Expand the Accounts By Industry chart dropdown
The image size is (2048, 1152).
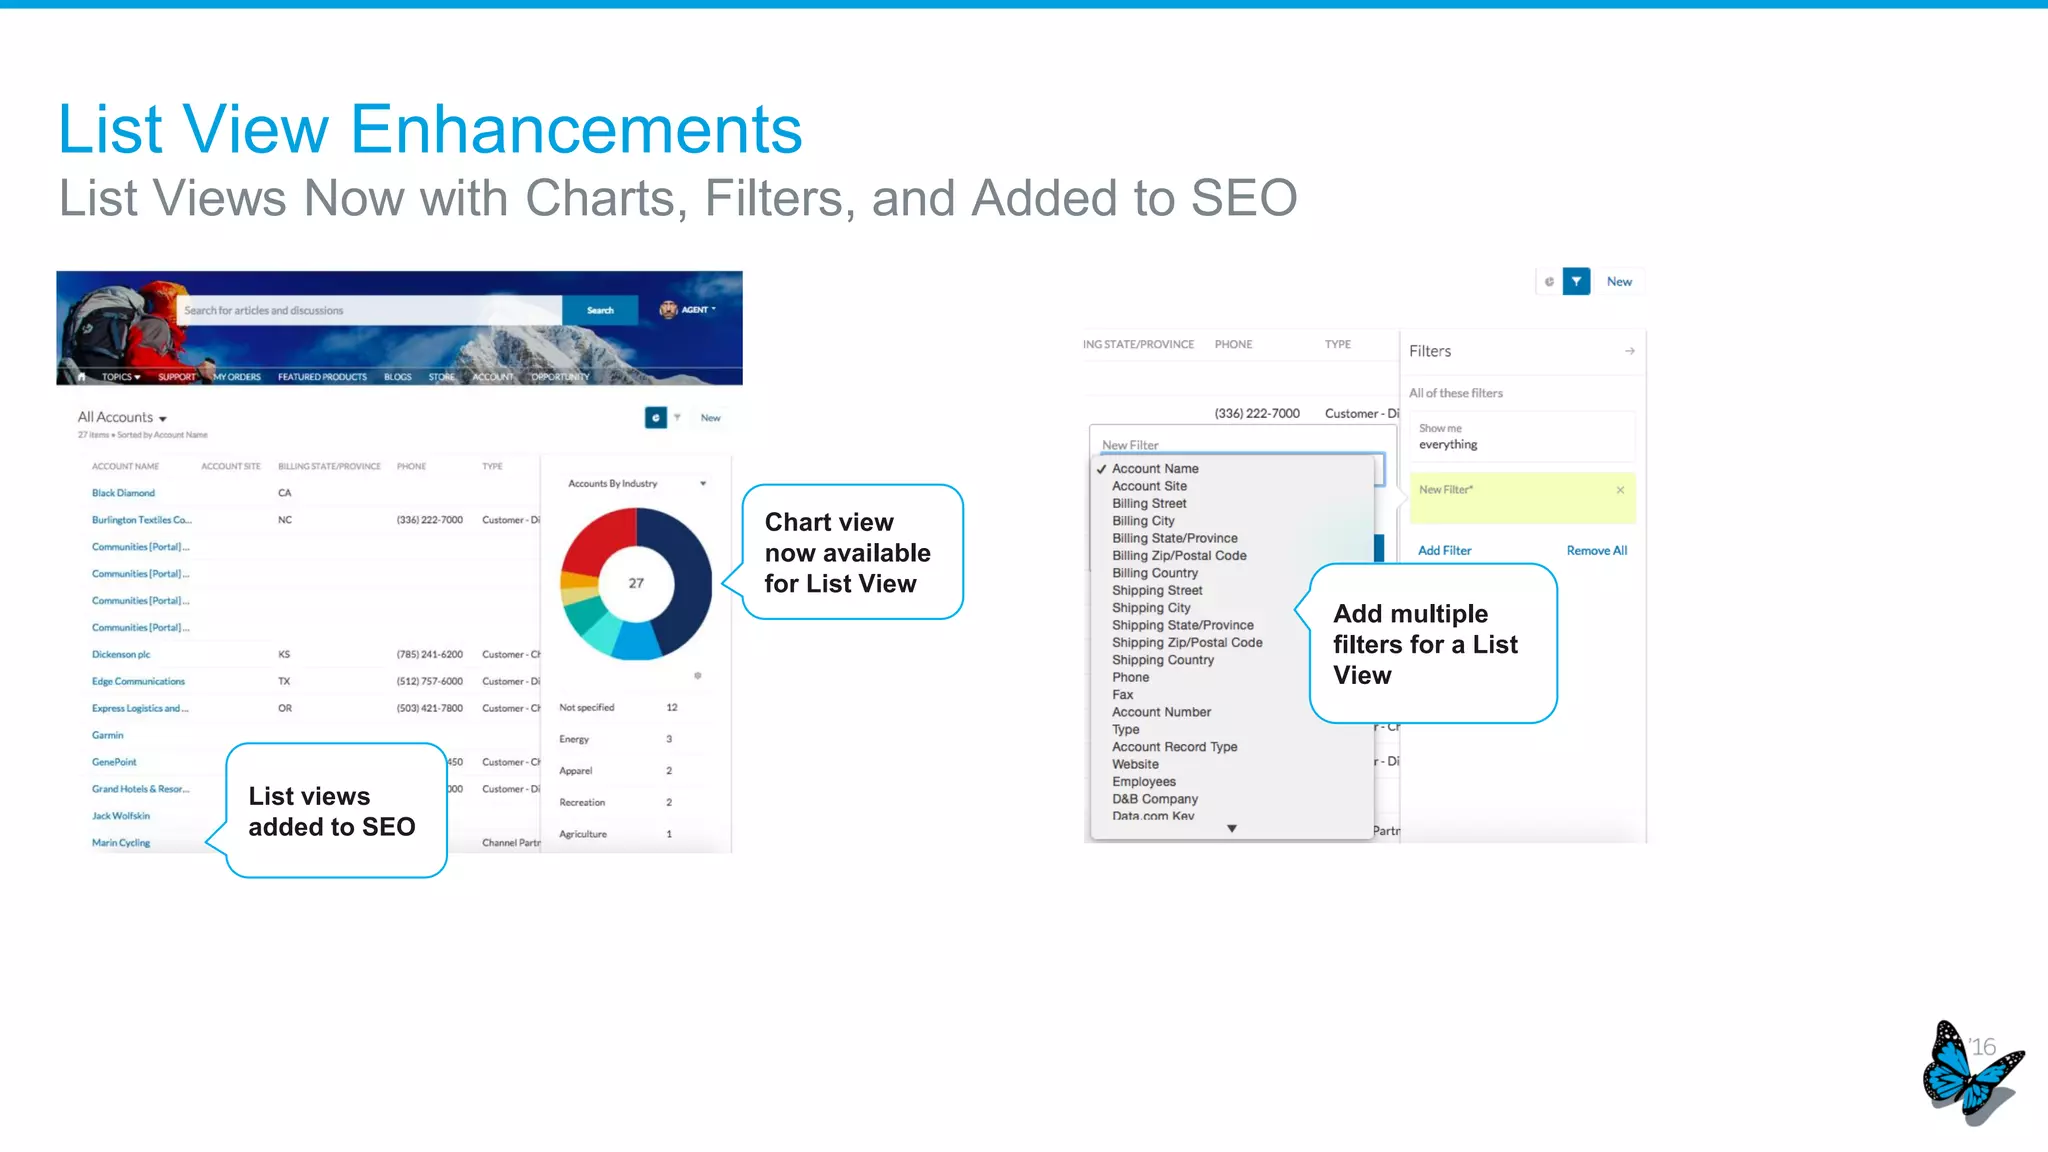point(703,484)
